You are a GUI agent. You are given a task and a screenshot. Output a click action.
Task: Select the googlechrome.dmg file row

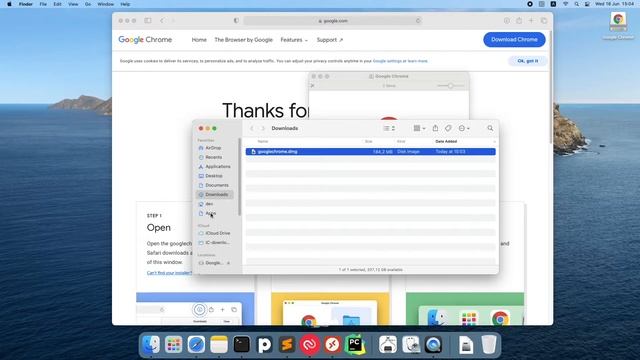click(x=371, y=151)
